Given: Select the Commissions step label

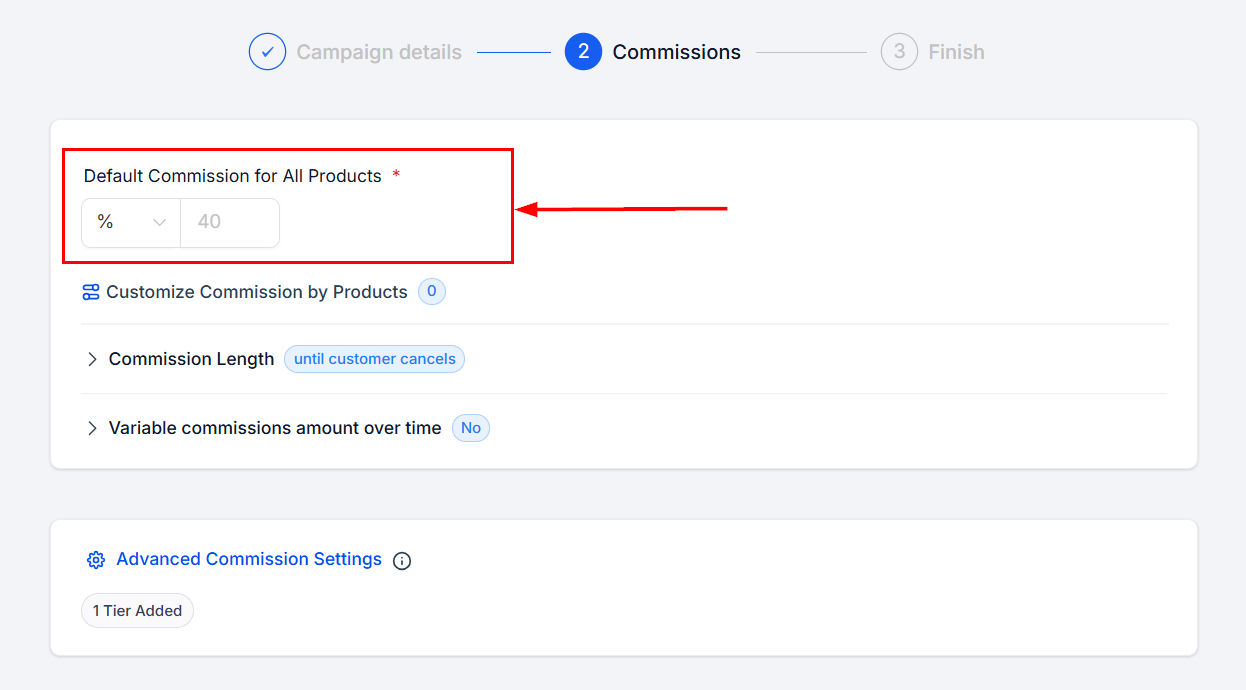Looking at the screenshot, I should [x=676, y=52].
